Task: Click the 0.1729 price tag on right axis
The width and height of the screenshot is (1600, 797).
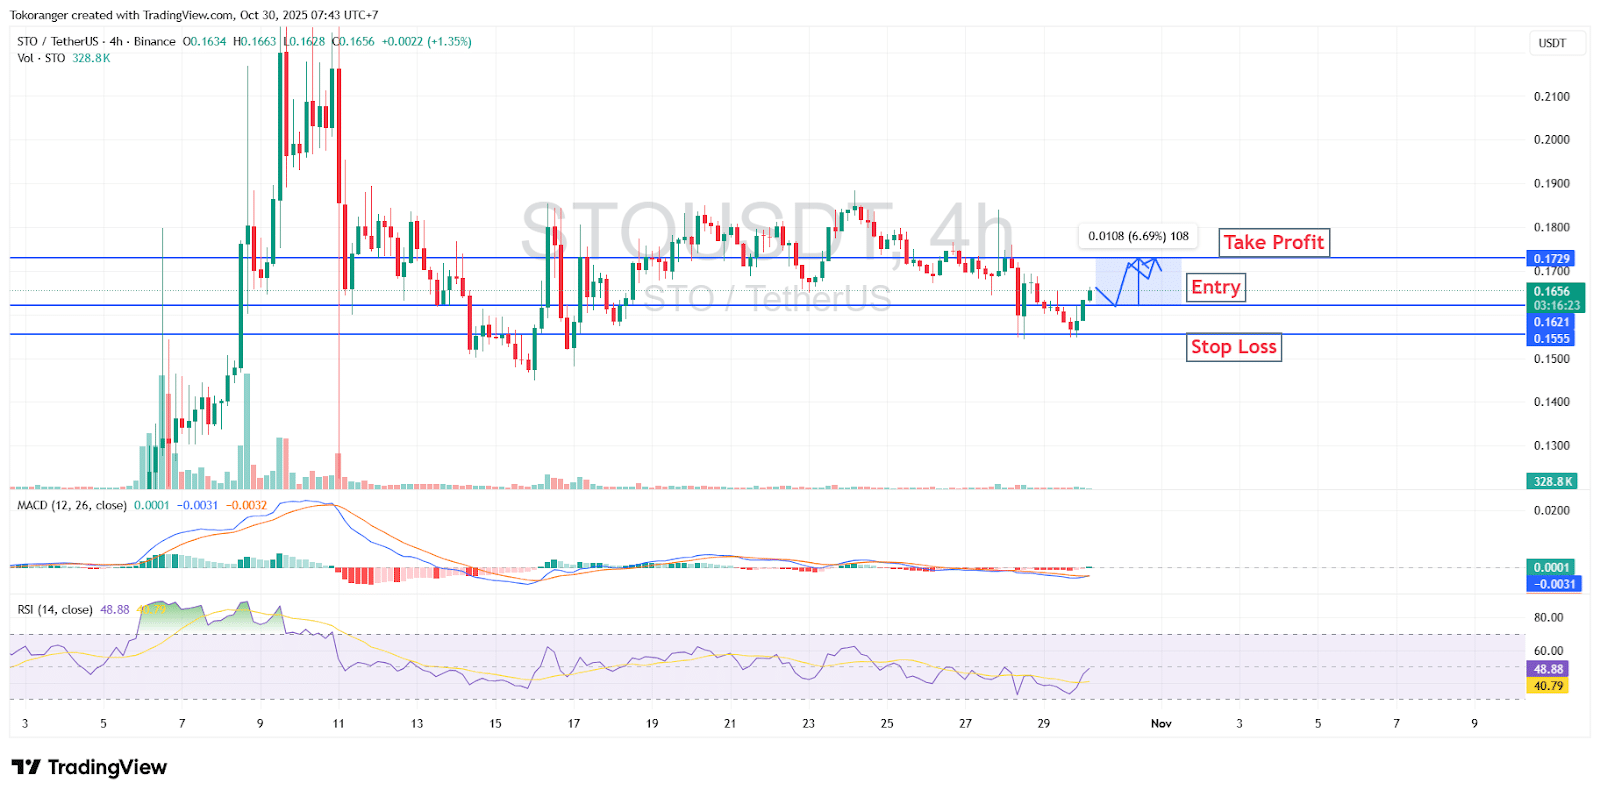Action: 1551,259
